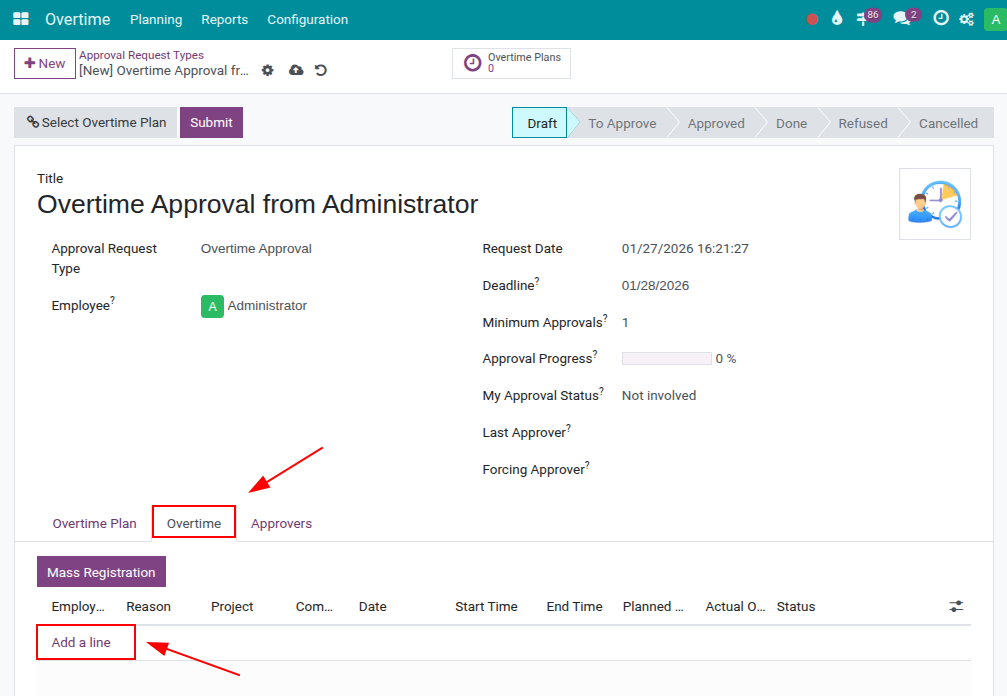Open the Discuss messages icon showing 2
Screen dimensions: 1007x696
pyautogui.click(x=901, y=18)
